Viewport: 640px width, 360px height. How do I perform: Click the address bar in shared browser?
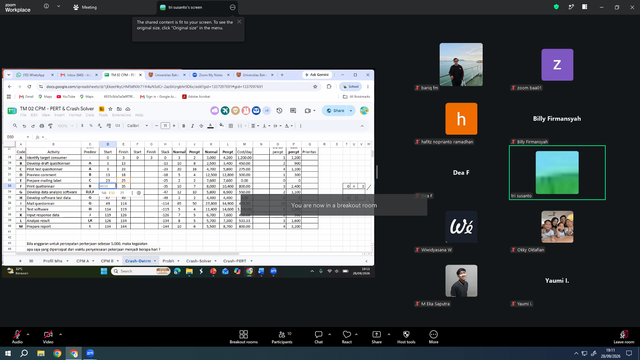click(178, 87)
